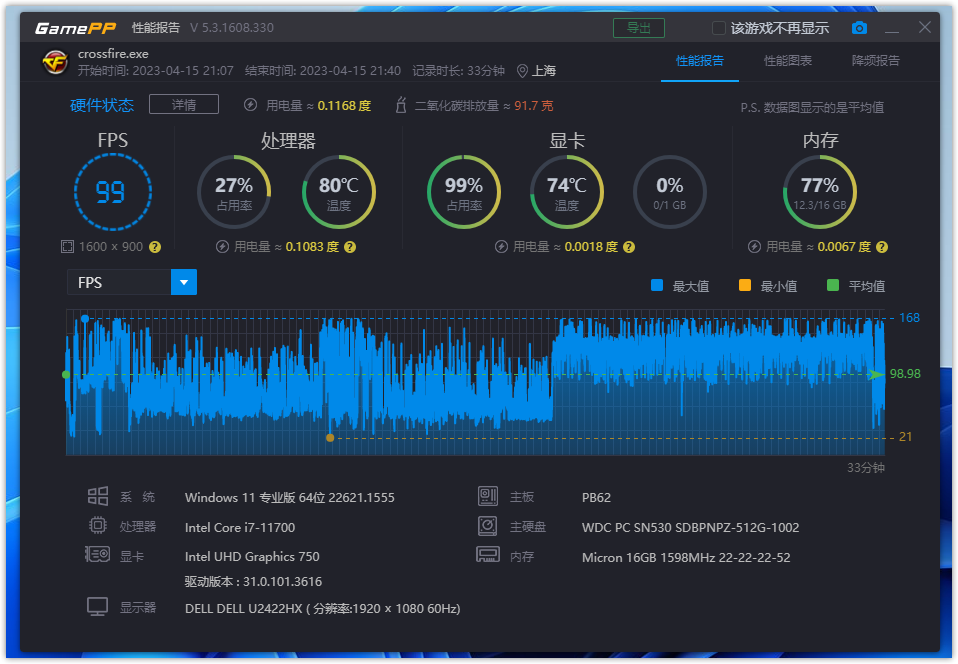Click the CPU 27% usage gauge
Image resolution: width=958 pixels, height=664 pixels.
pos(234,192)
